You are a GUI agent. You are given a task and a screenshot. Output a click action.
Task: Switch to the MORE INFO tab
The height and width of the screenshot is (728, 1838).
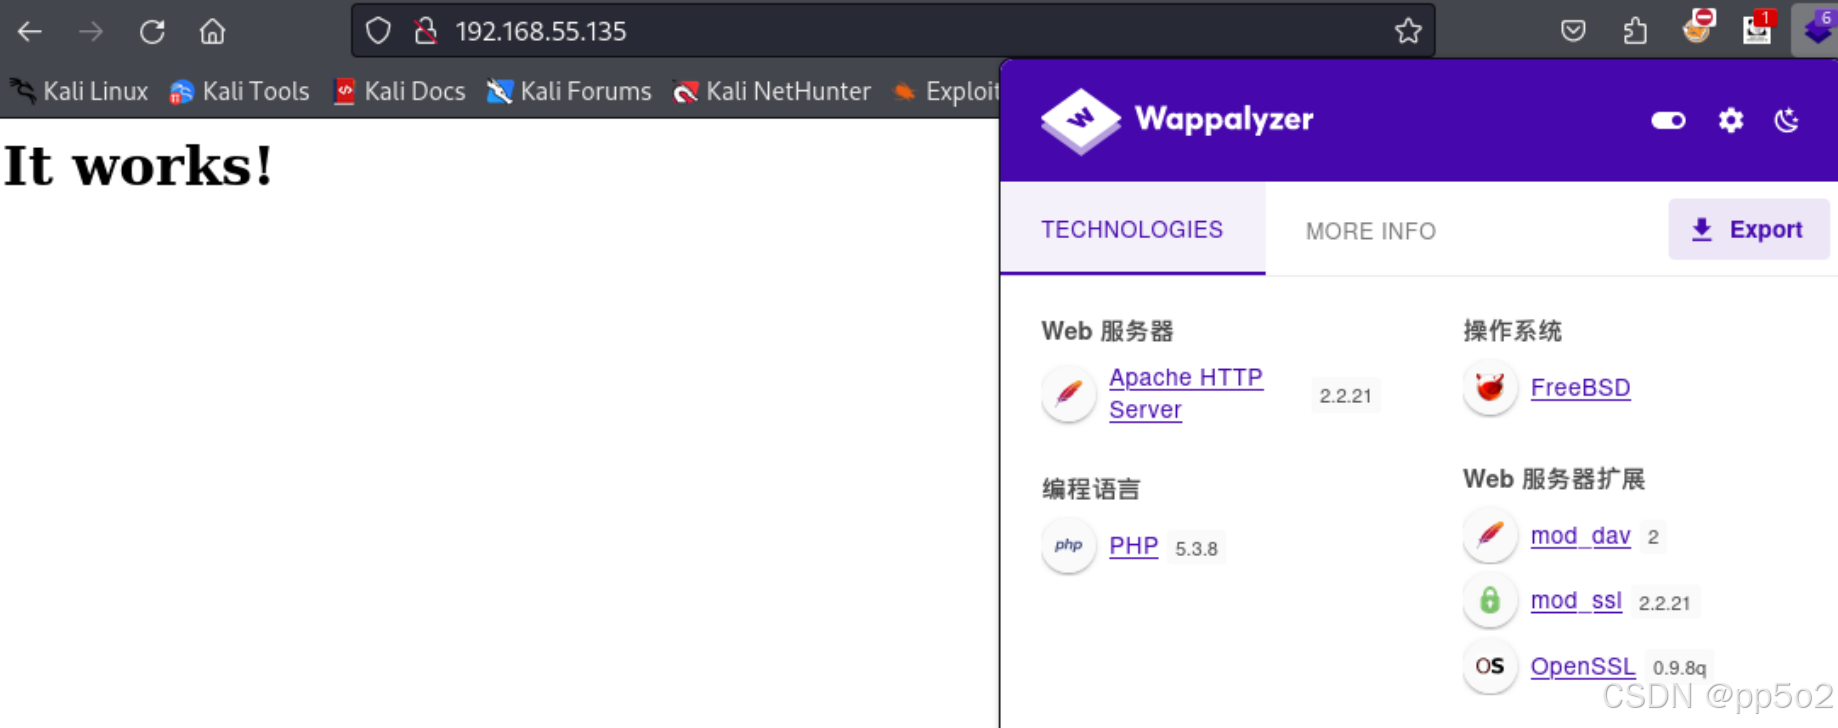click(x=1371, y=231)
